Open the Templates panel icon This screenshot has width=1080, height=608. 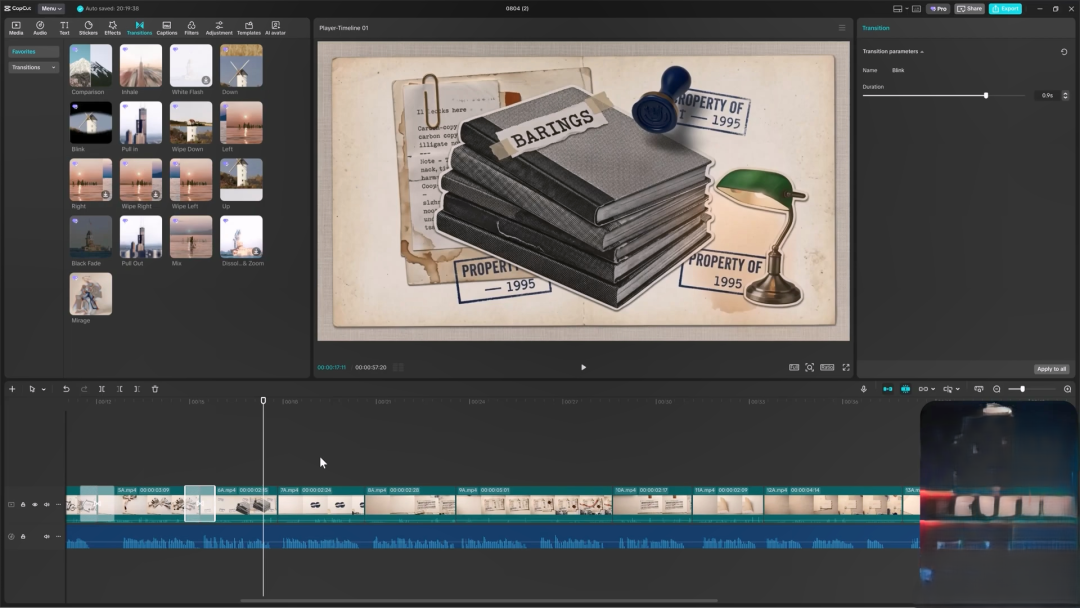coord(249,28)
